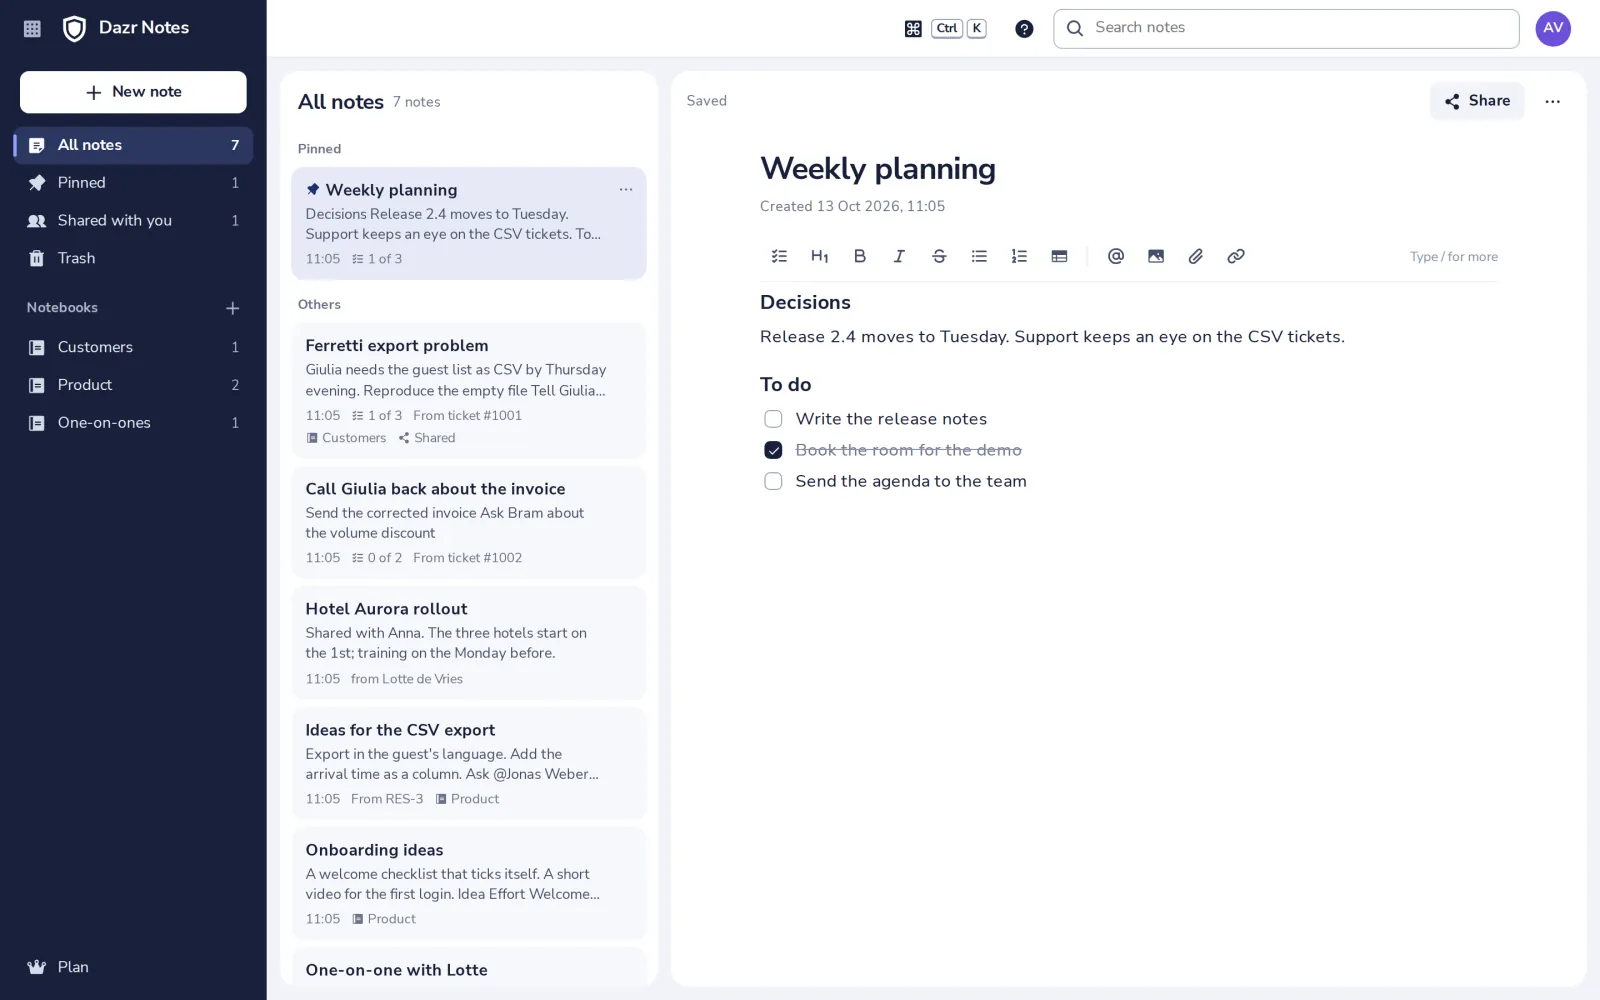
Task: Open the note's more options menu
Action: 1552,101
